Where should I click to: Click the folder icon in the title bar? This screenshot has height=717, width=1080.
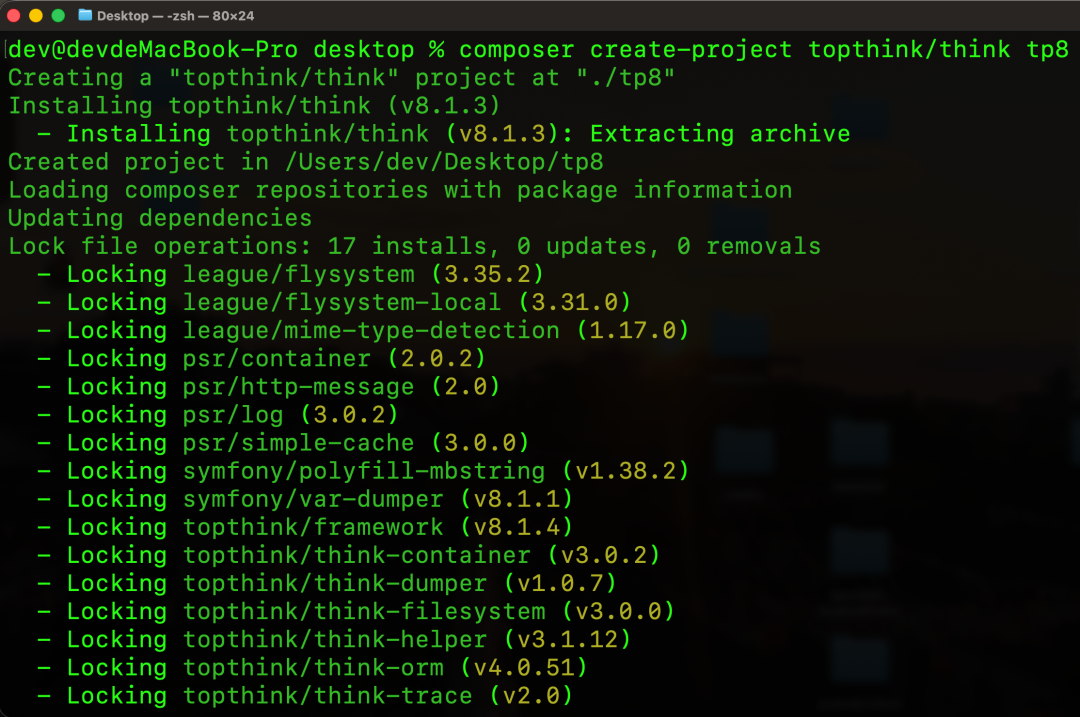85,15
